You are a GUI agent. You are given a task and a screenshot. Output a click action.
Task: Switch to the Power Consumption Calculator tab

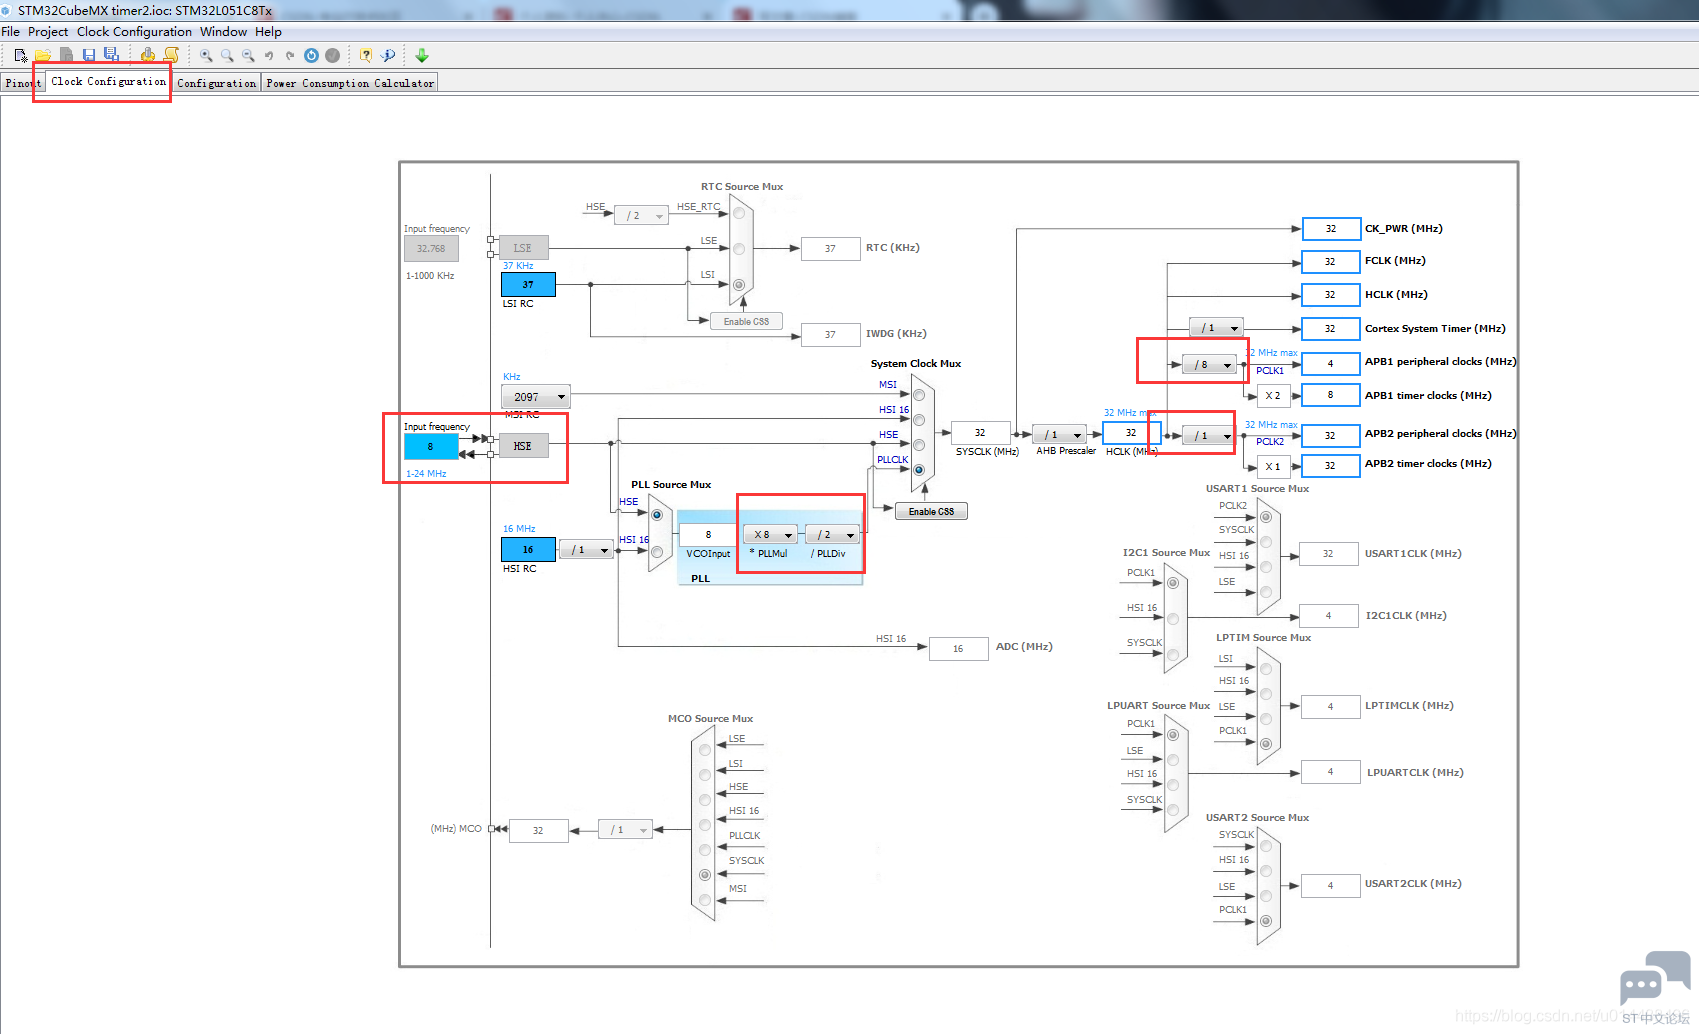point(350,83)
